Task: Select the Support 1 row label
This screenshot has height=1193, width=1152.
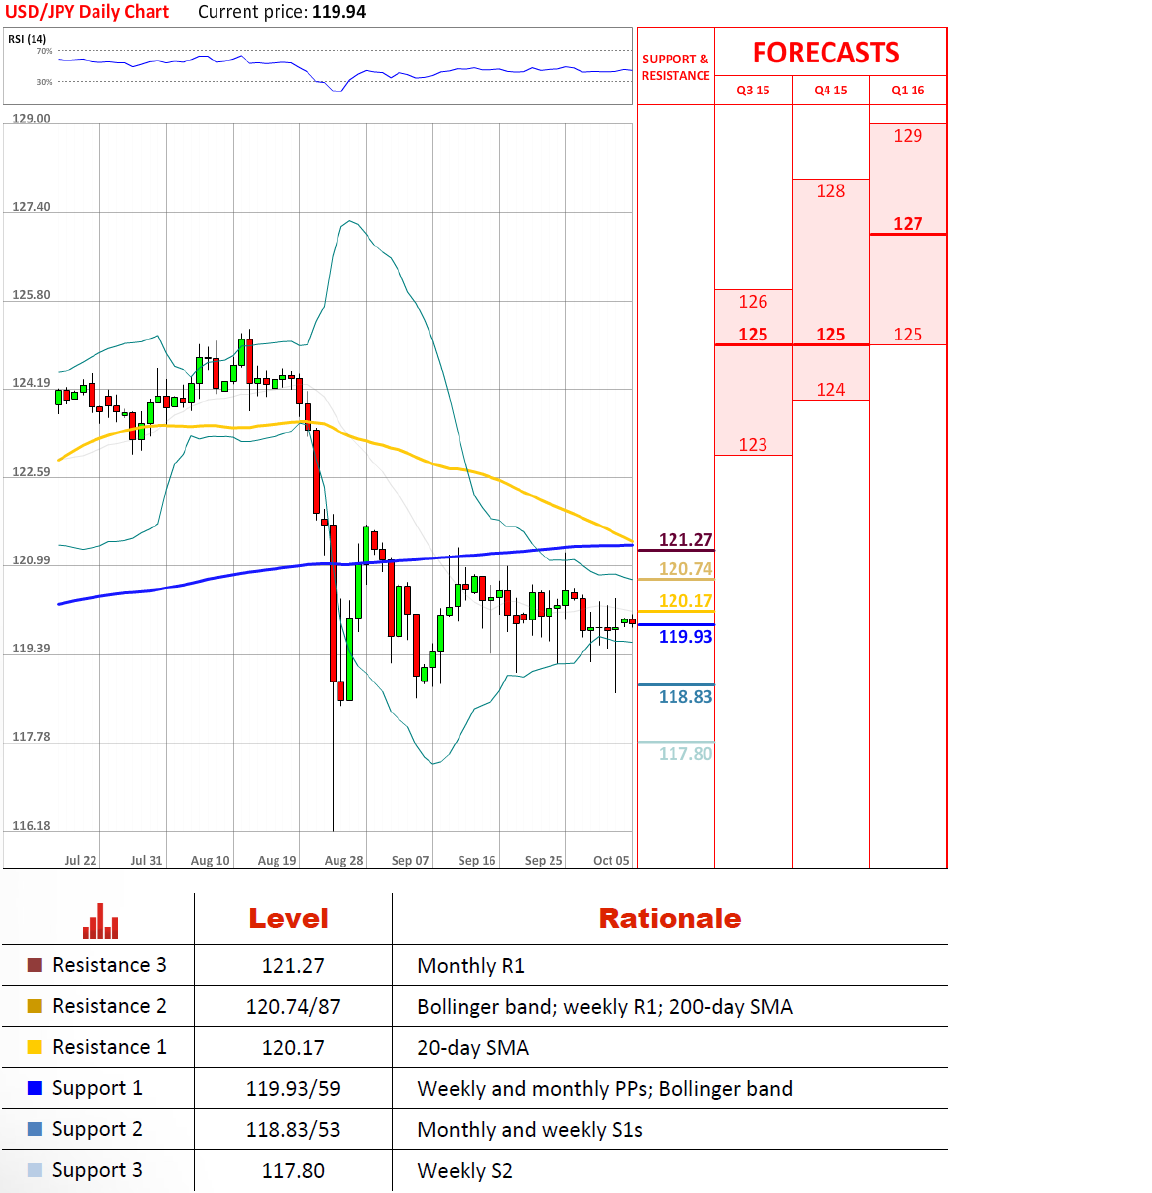Action: tap(97, 1089)
